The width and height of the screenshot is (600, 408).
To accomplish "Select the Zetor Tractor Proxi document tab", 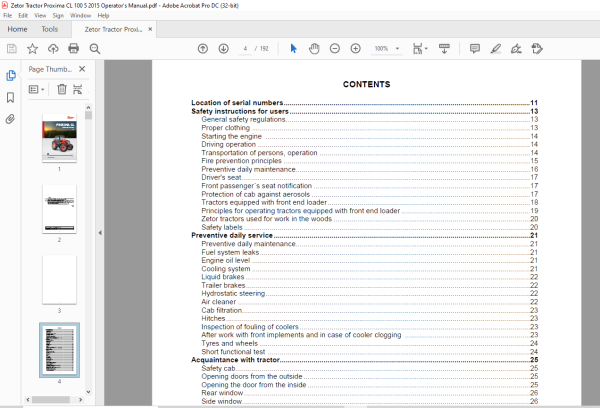I will (x=113, y=29).
